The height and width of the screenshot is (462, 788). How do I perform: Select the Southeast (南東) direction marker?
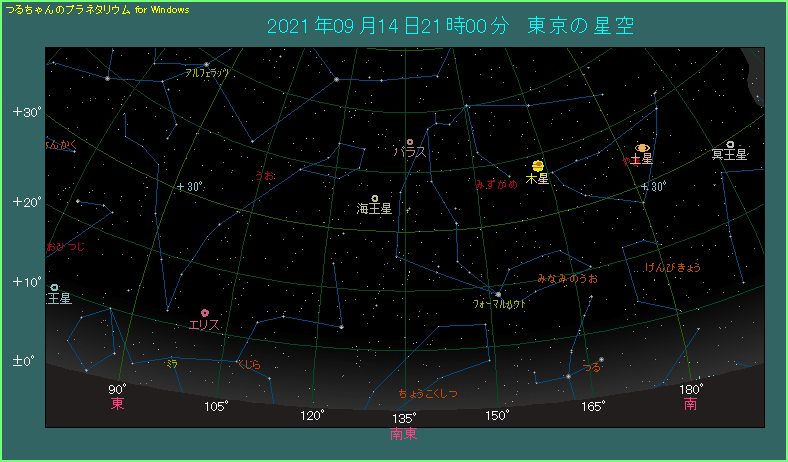point(404,434)
